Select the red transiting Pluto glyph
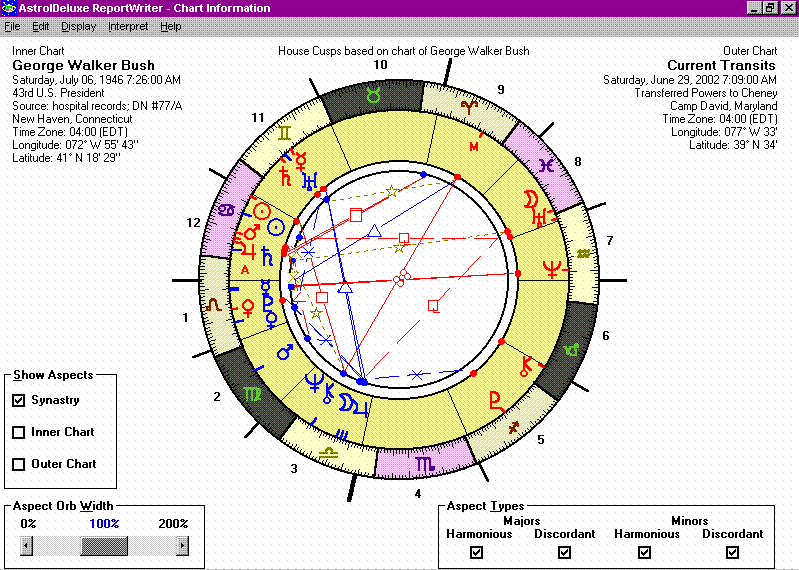 point(496,402)
